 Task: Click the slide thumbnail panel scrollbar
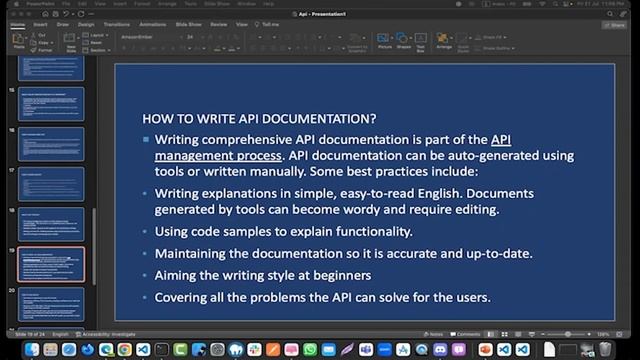coord(94,246)
